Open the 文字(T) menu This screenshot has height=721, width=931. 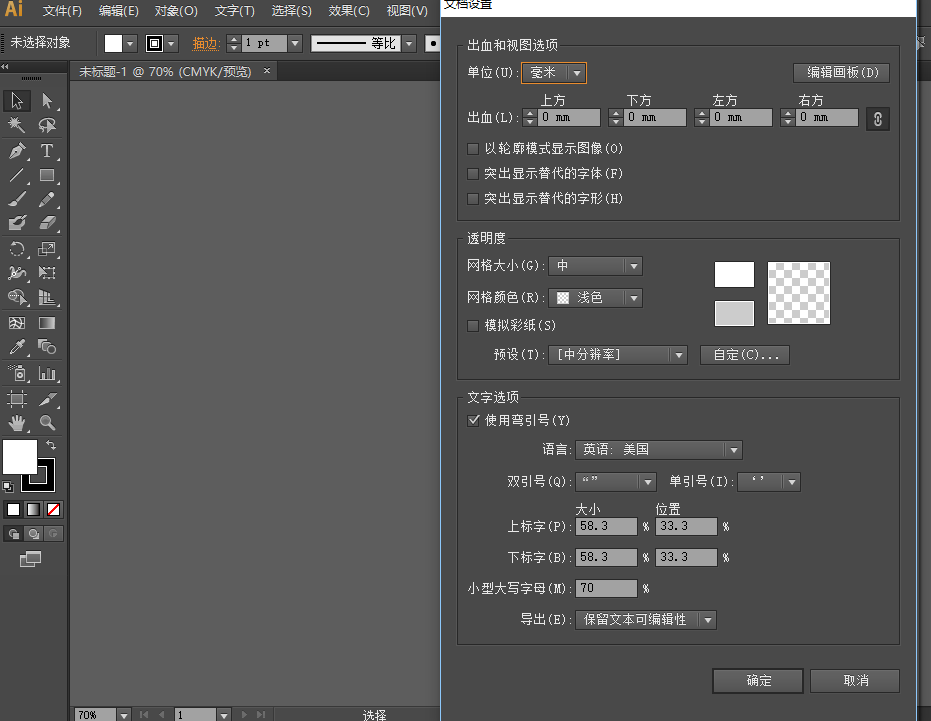tap(235, 11)
